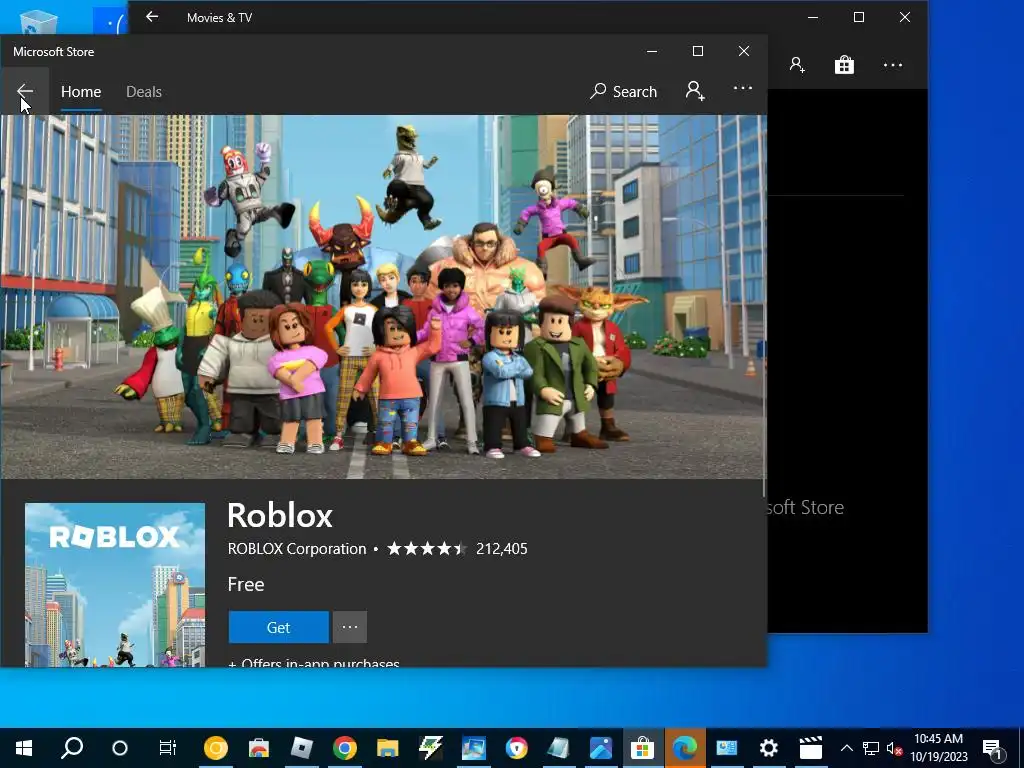This screenshot has width=1024, height=768.
Task: Minimize the Movies & TV window
Action: coord(813,18)
